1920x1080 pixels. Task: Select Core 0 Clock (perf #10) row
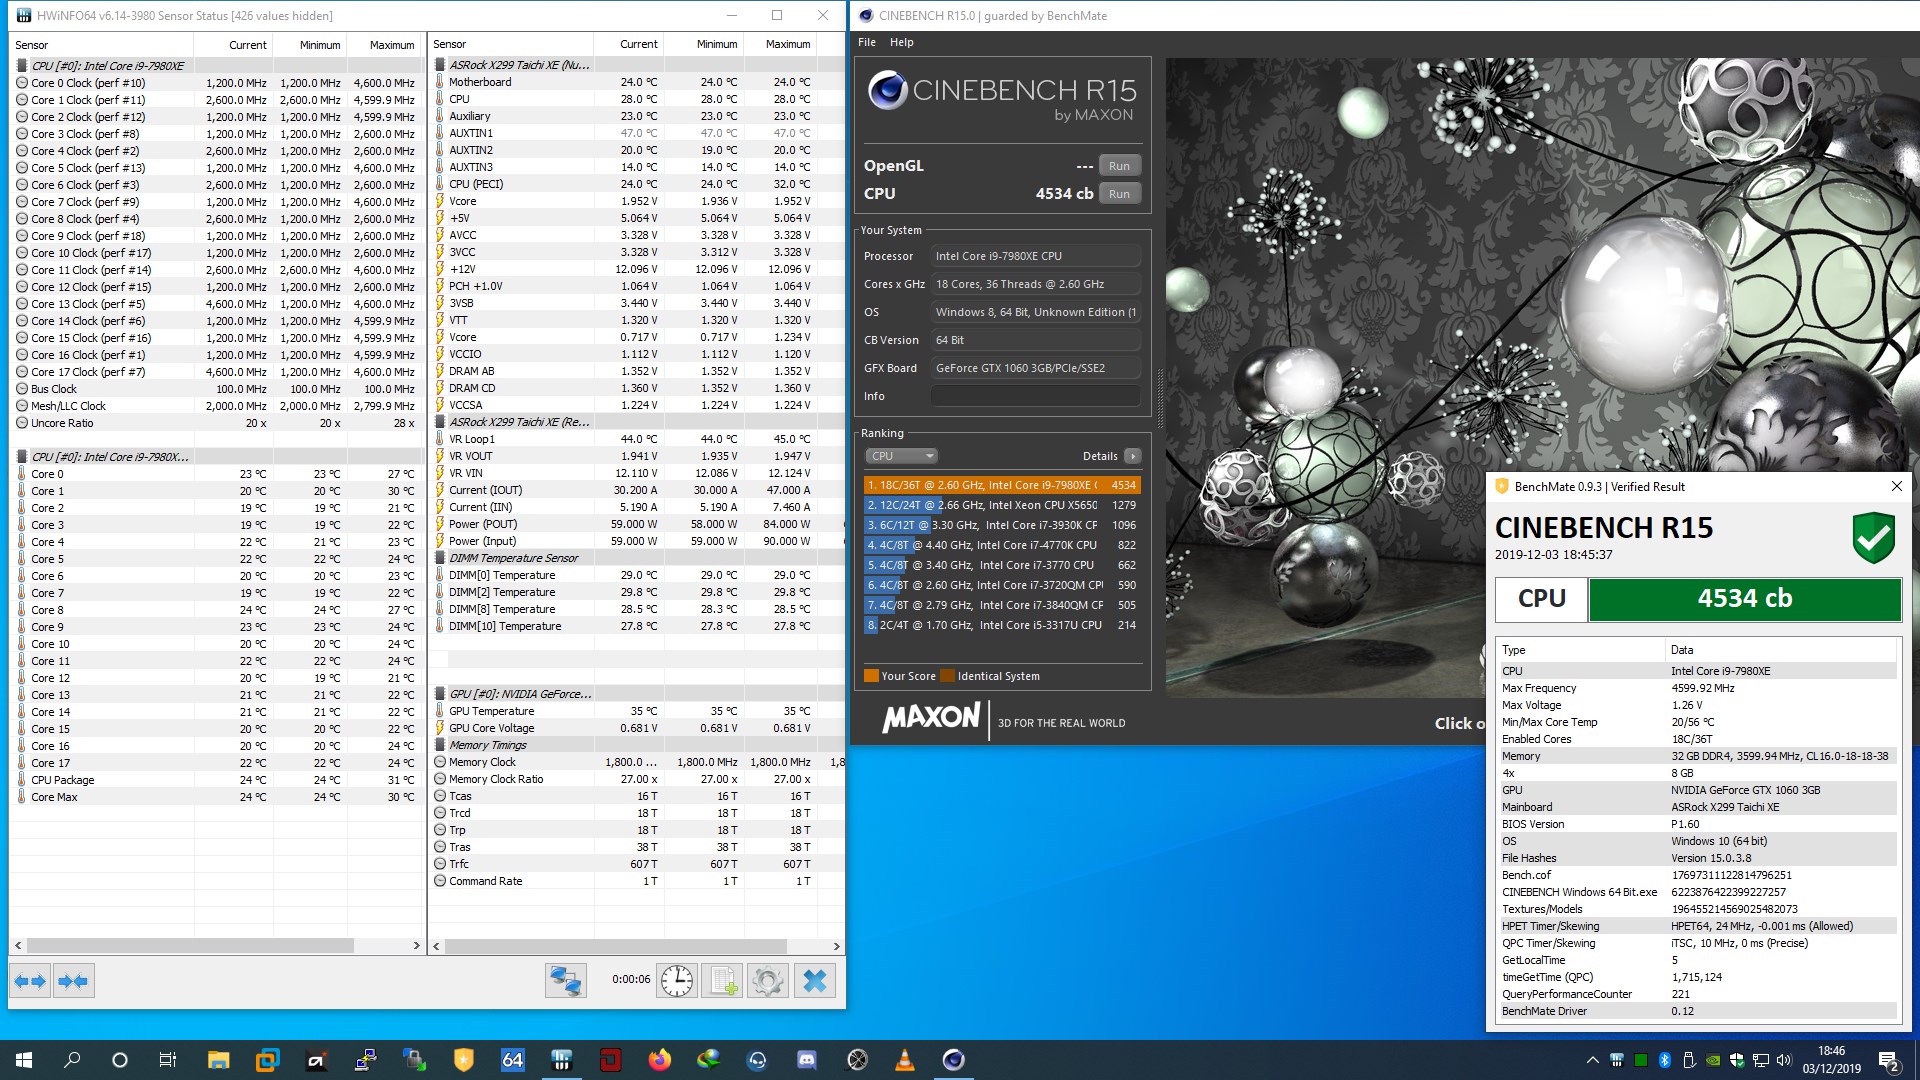click(216, 83)
